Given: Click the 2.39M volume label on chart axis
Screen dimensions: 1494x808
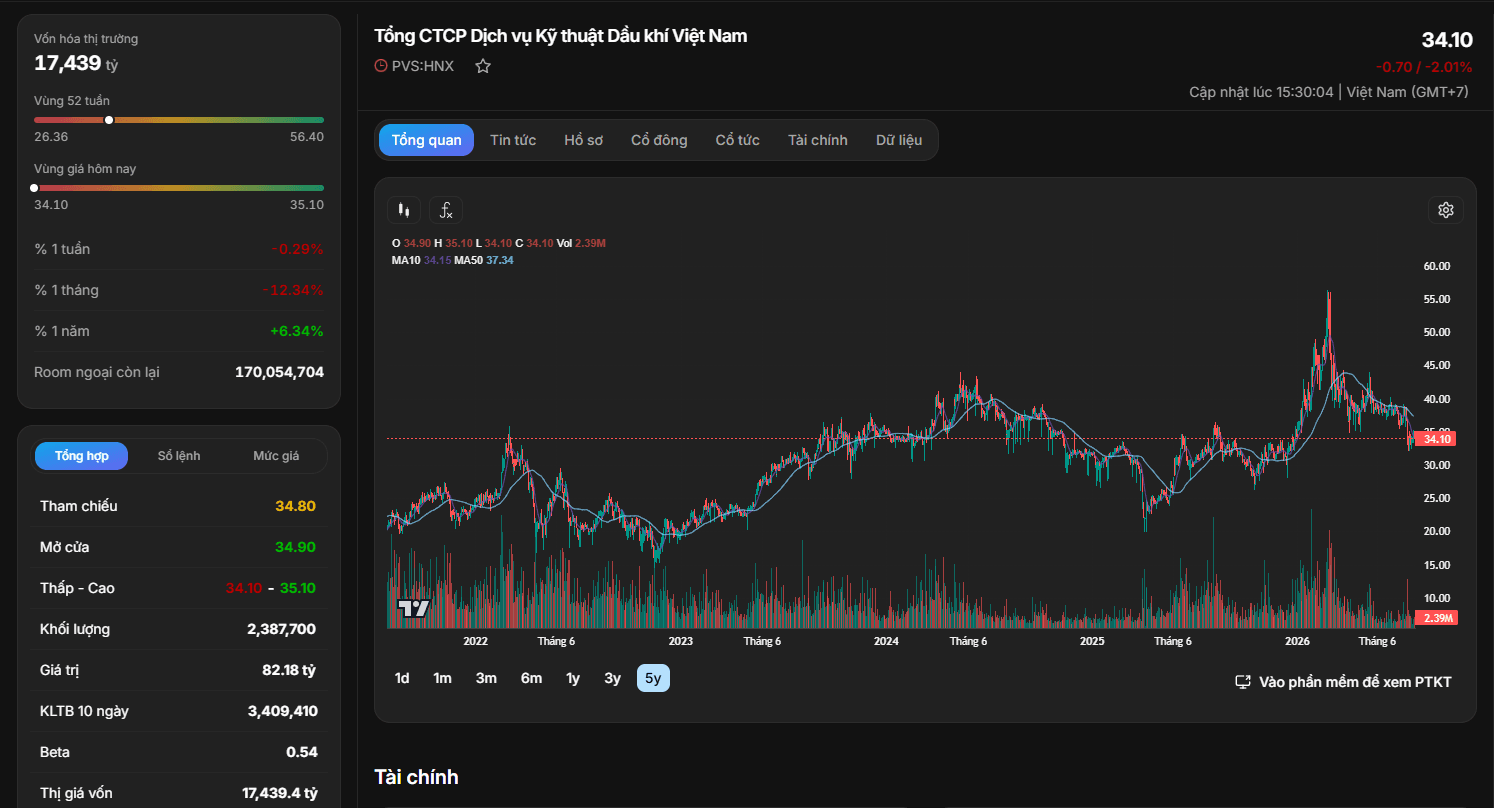Looking at the screenshot, I should click(x=1437, y=617).
